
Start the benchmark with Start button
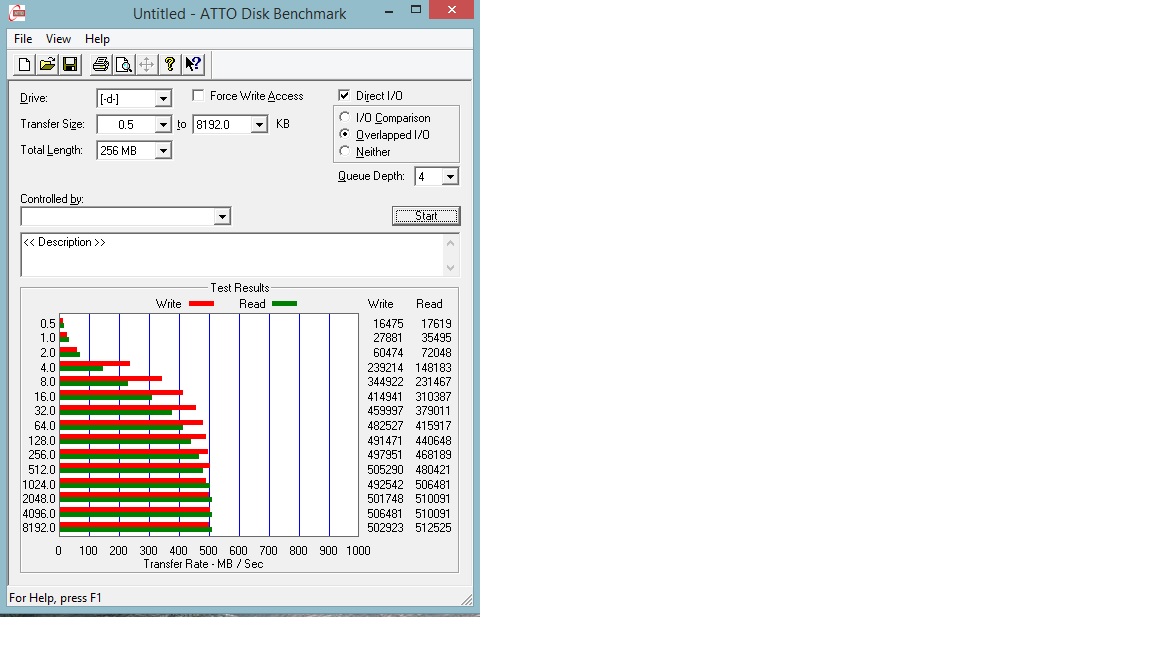tap(426, 216)
